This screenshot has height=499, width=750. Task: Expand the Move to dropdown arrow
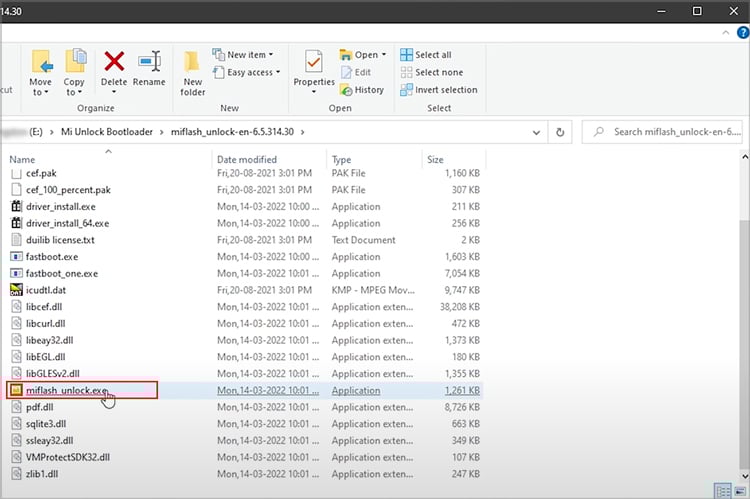pos(46,92)
